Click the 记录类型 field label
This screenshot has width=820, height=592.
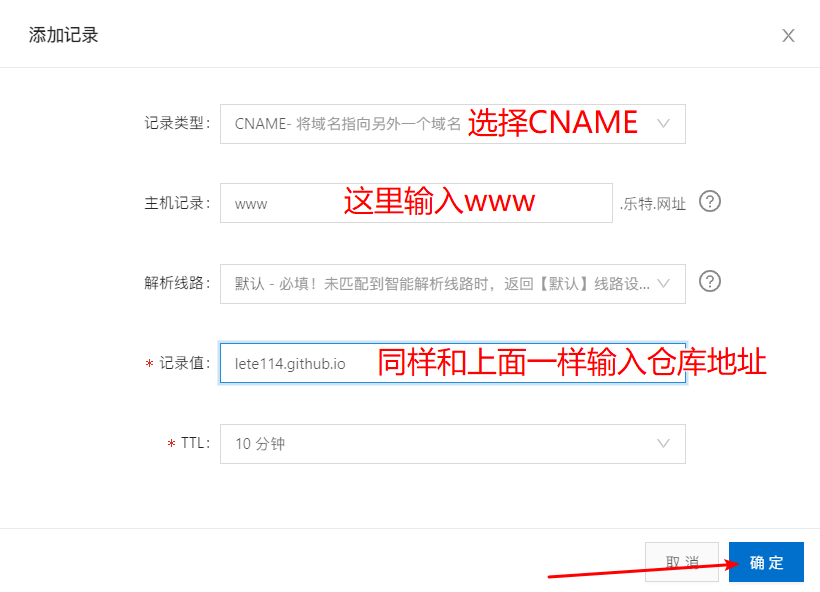click(x=177, y=123)
